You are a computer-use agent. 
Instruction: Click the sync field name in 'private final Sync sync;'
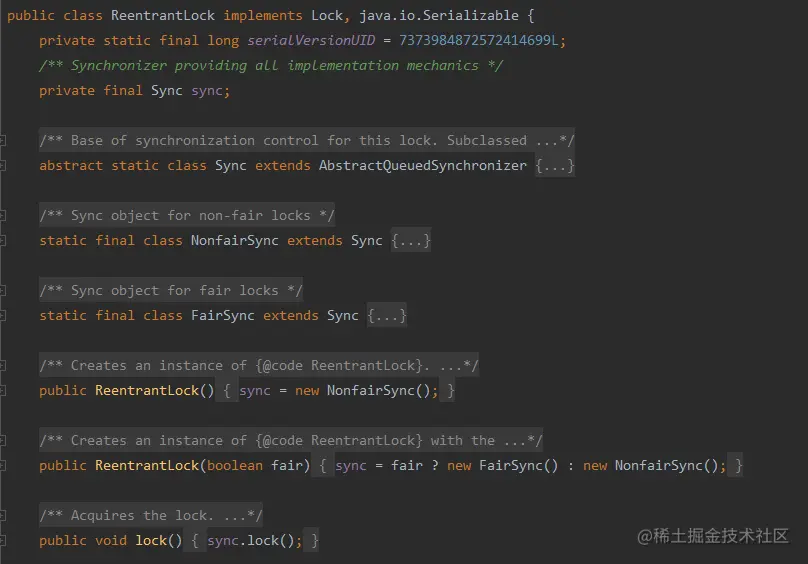(207, 91)
